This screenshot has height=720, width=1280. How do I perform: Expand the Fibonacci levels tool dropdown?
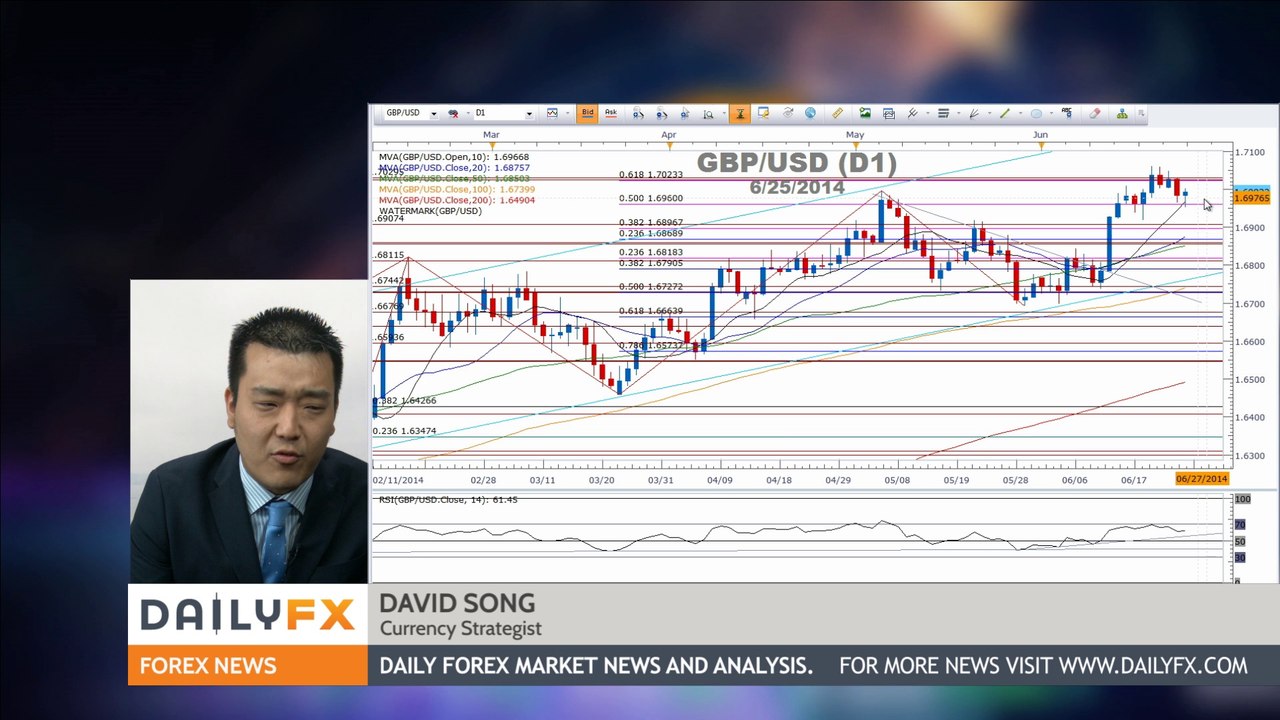(x=957, y=113)
